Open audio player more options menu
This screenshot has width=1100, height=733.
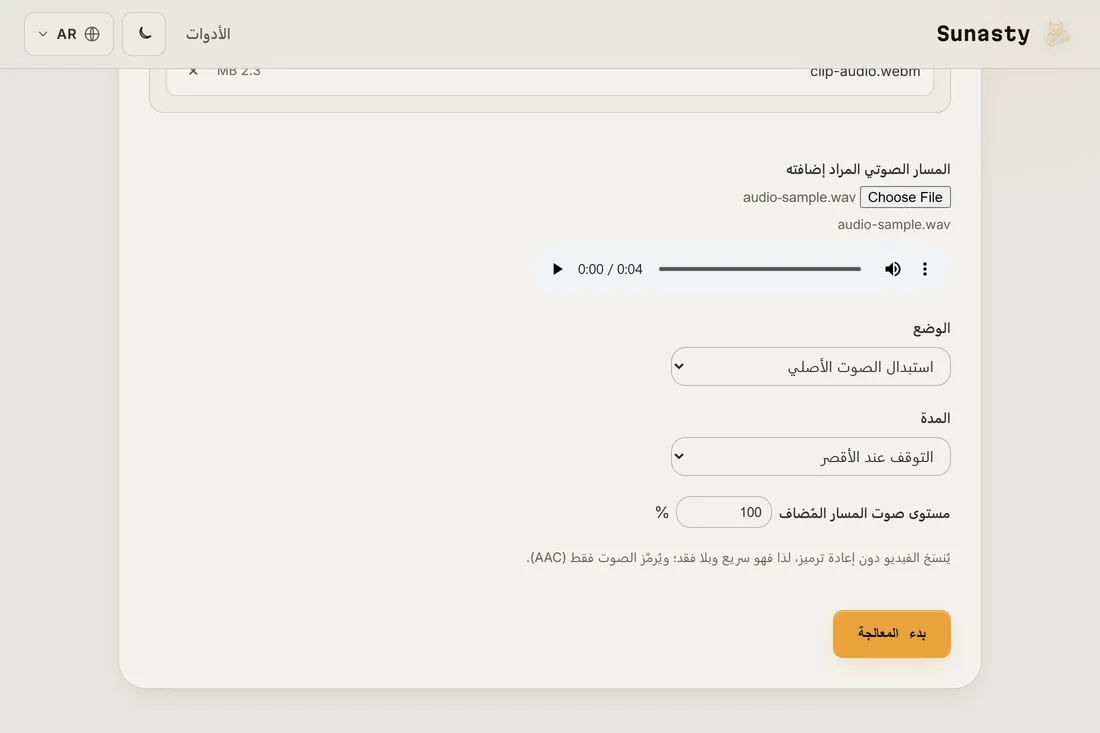(x=925, y=269)
